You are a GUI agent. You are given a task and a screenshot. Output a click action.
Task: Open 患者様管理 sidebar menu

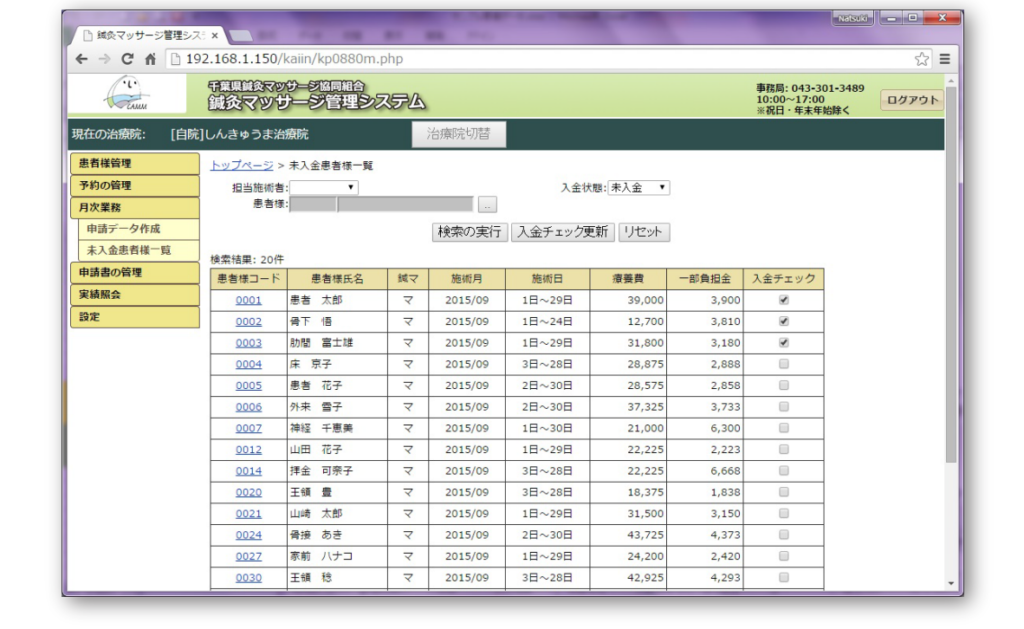[x=135, y=163]
